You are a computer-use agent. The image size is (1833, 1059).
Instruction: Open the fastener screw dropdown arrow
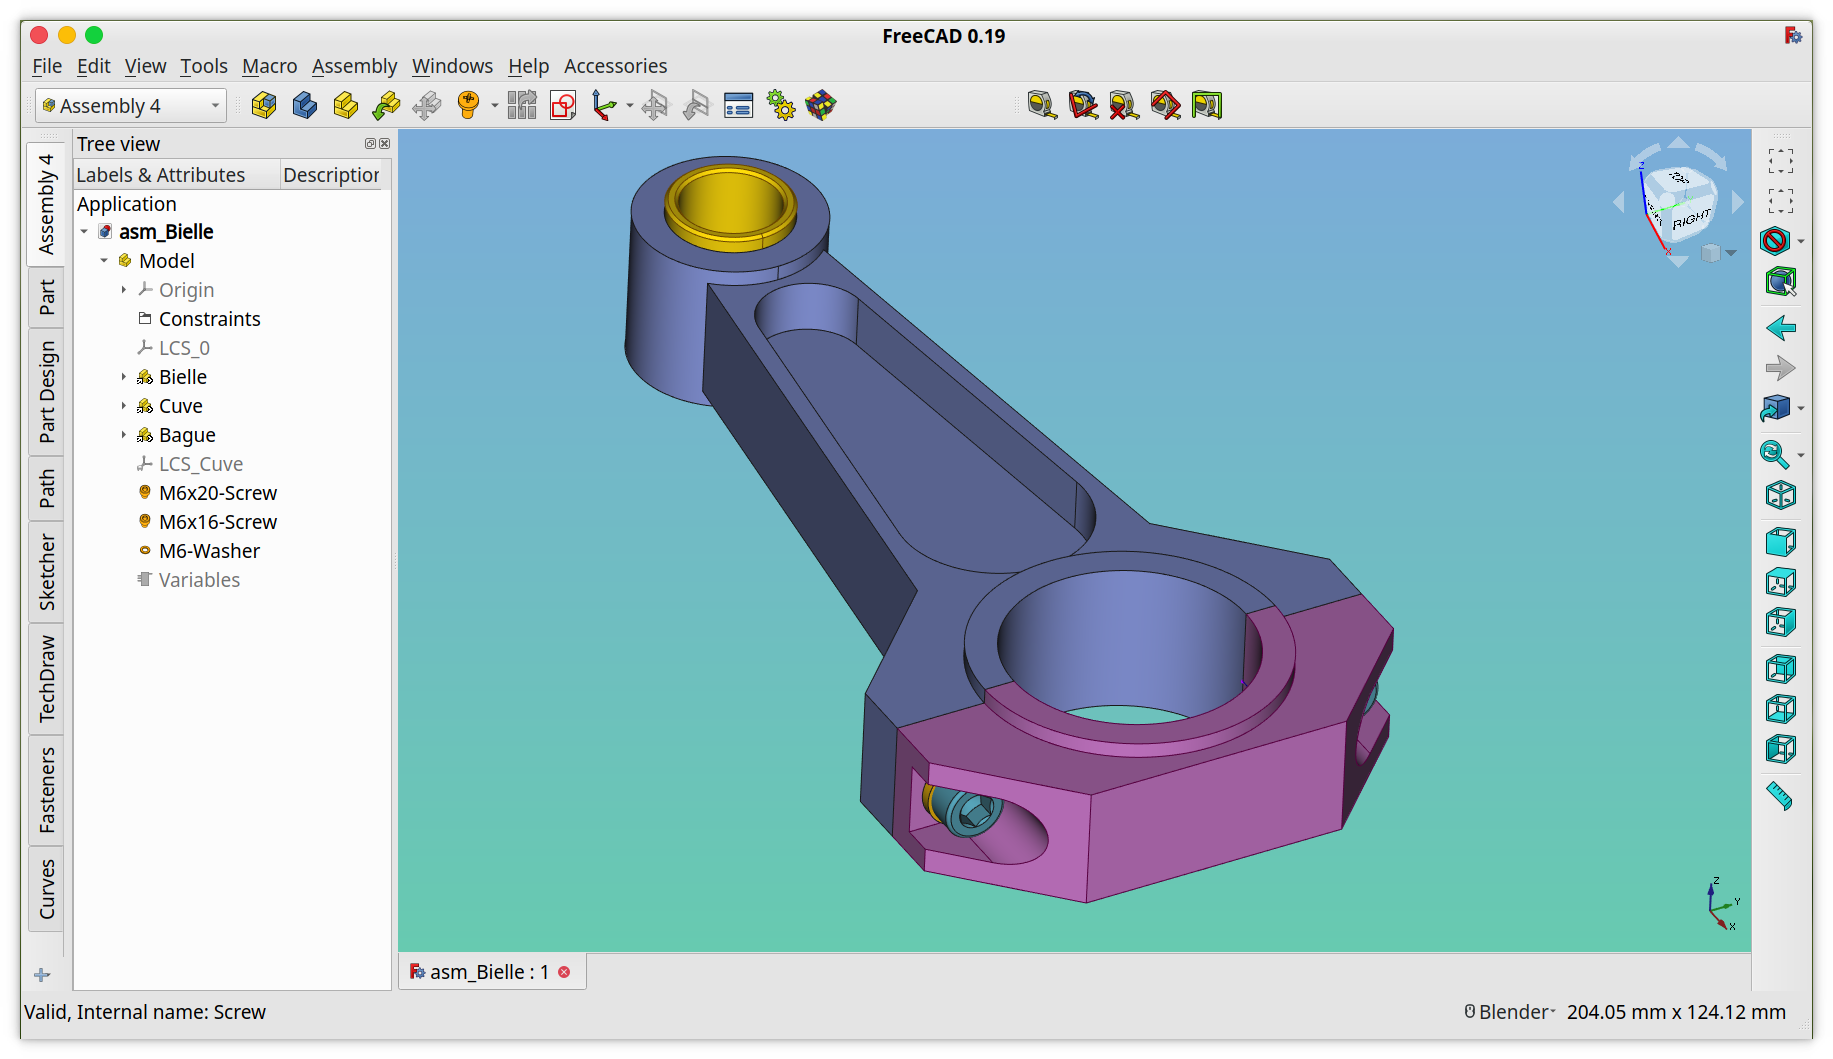click(x=495, y=105)
